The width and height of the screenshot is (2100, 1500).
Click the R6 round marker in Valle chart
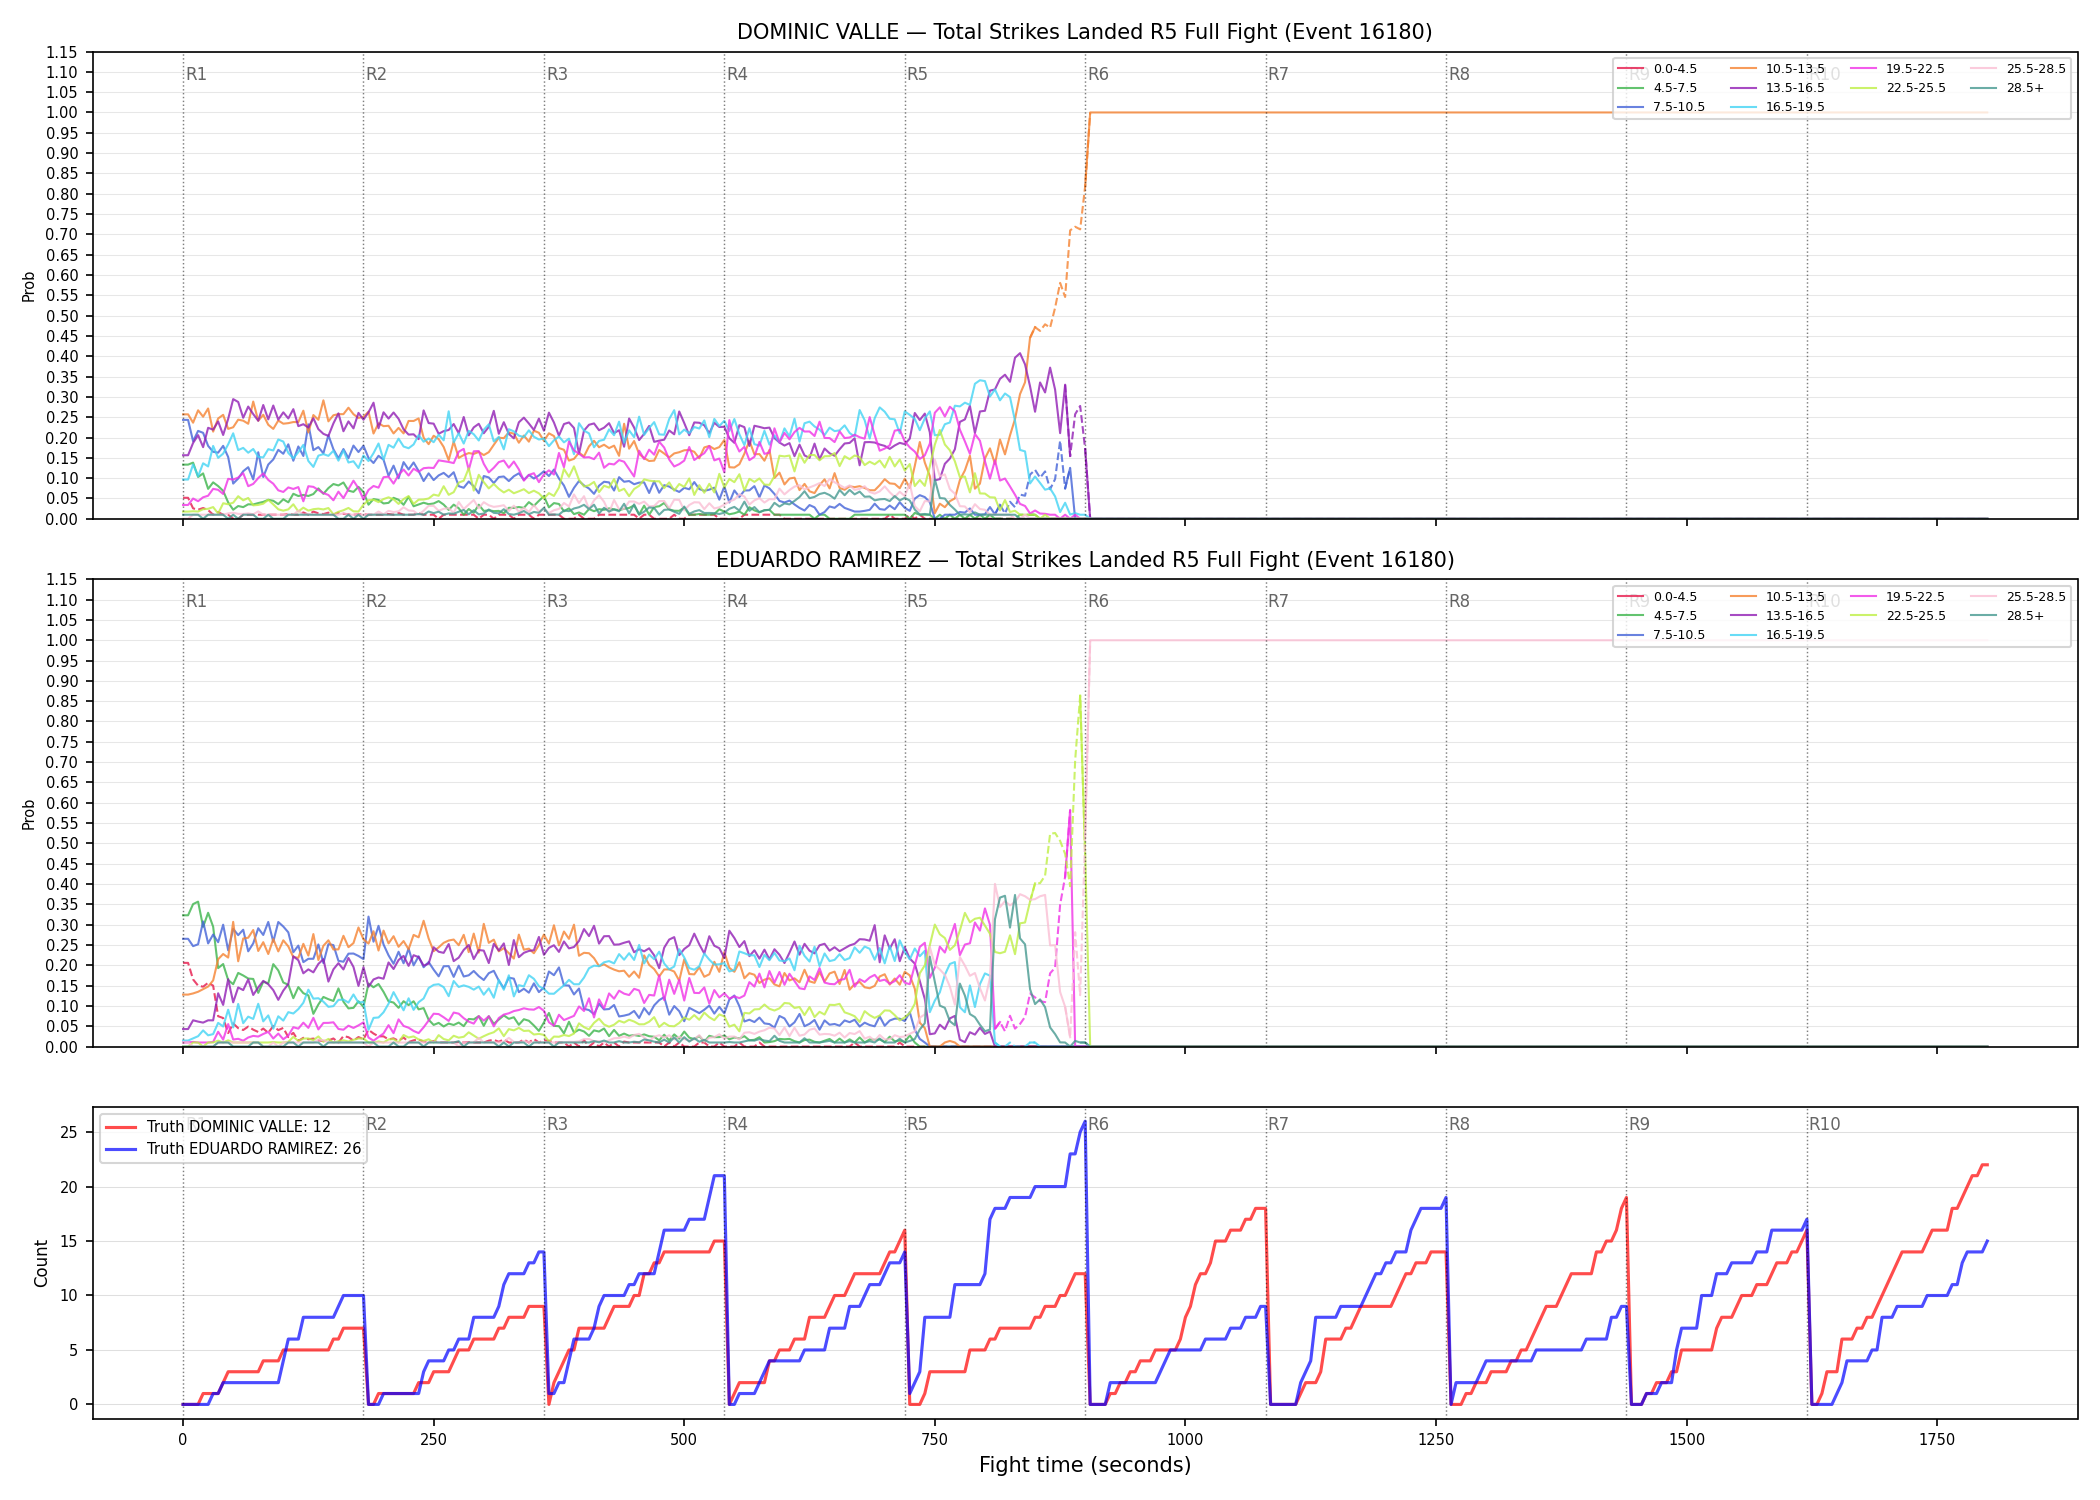click(1098, 74)
